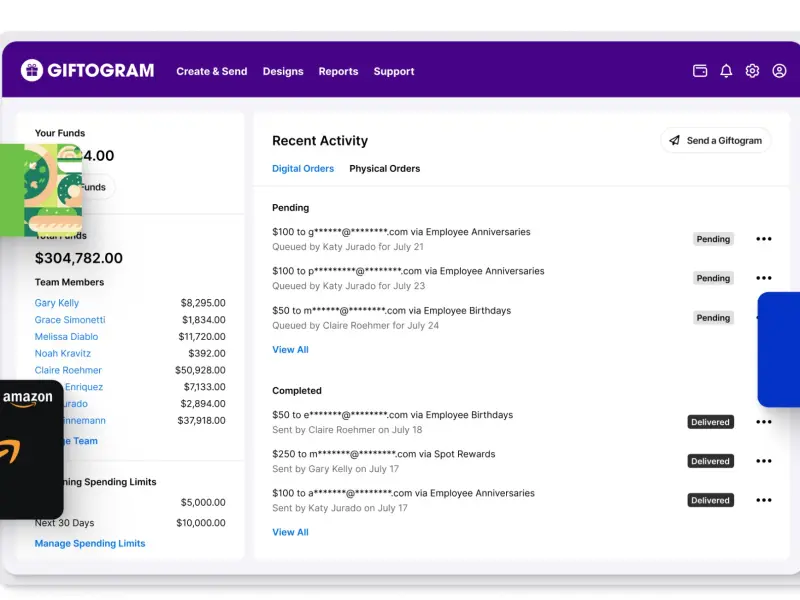Open notifications bell icon
800x600 pixels.
point(726,71)
